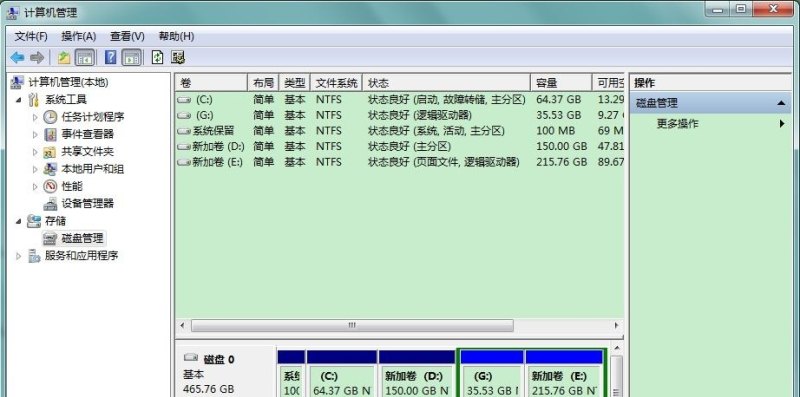Click the drive icon of the (G:) row

(x=184, y=115)
